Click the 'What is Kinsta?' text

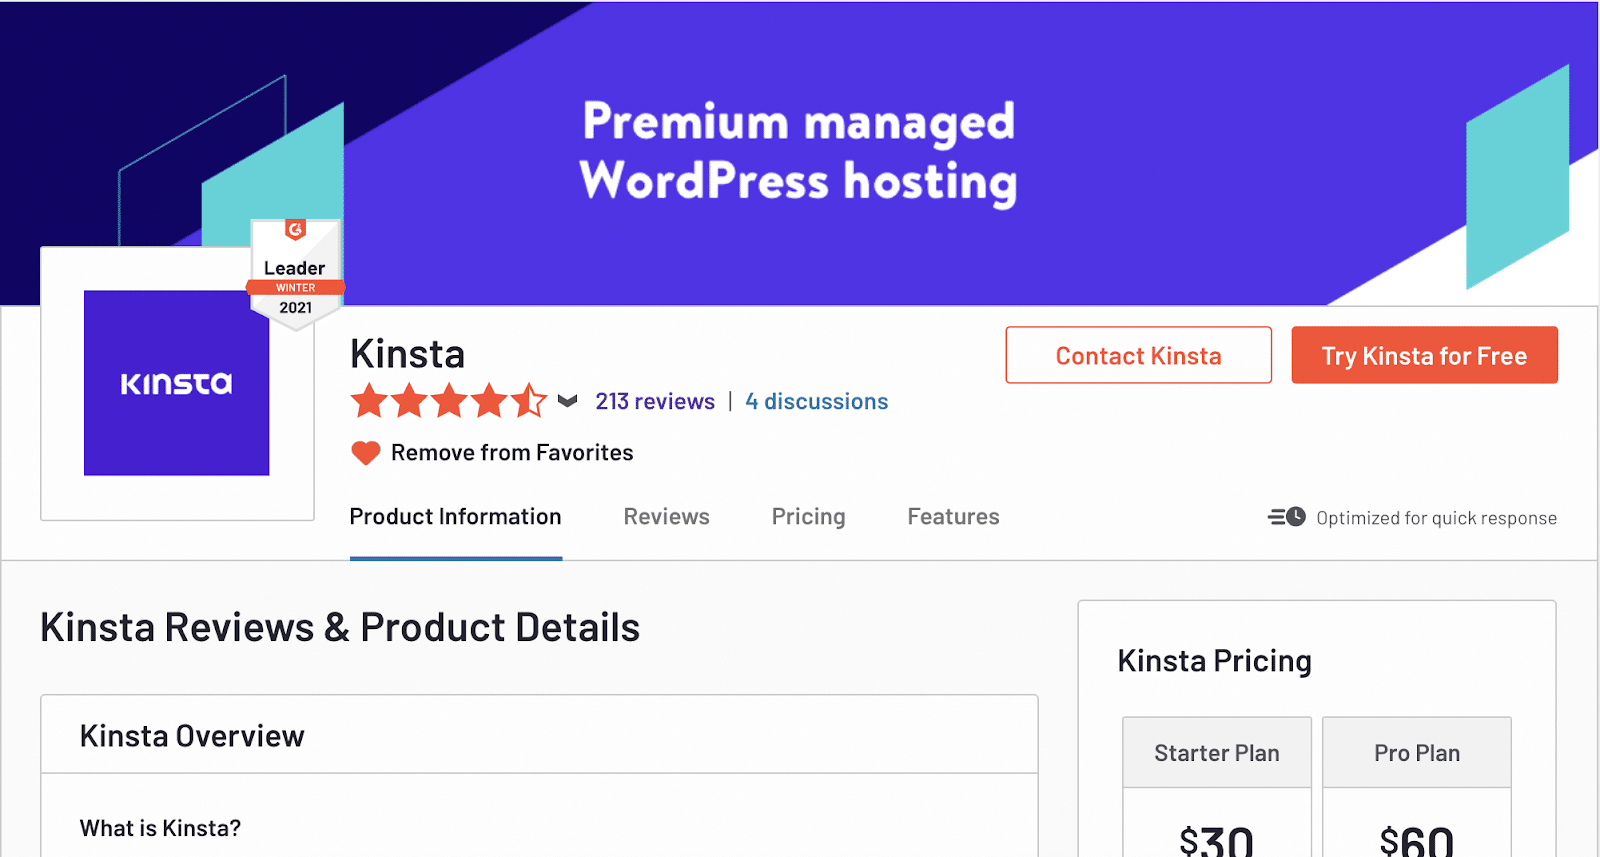(x=161, y=828)
